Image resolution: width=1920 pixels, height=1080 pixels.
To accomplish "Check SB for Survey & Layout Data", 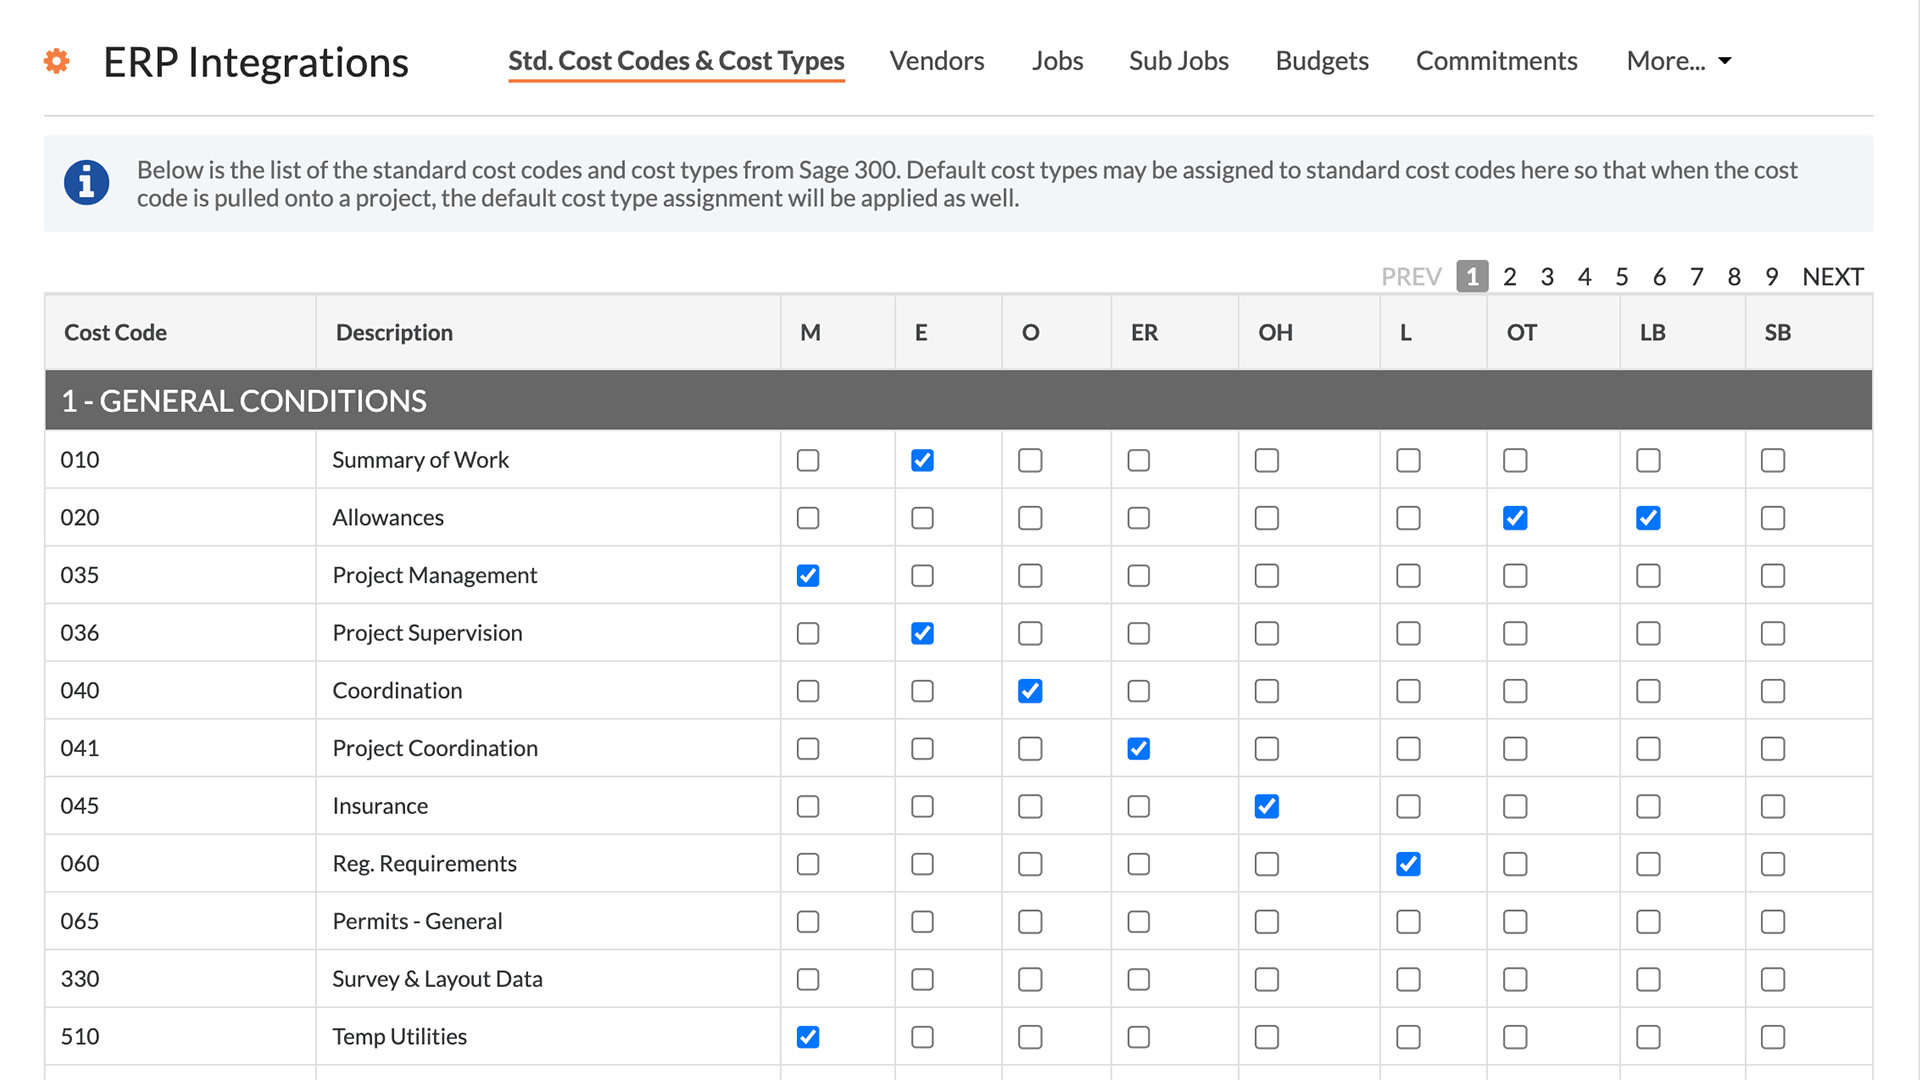I will click(x=1773, y=979).
